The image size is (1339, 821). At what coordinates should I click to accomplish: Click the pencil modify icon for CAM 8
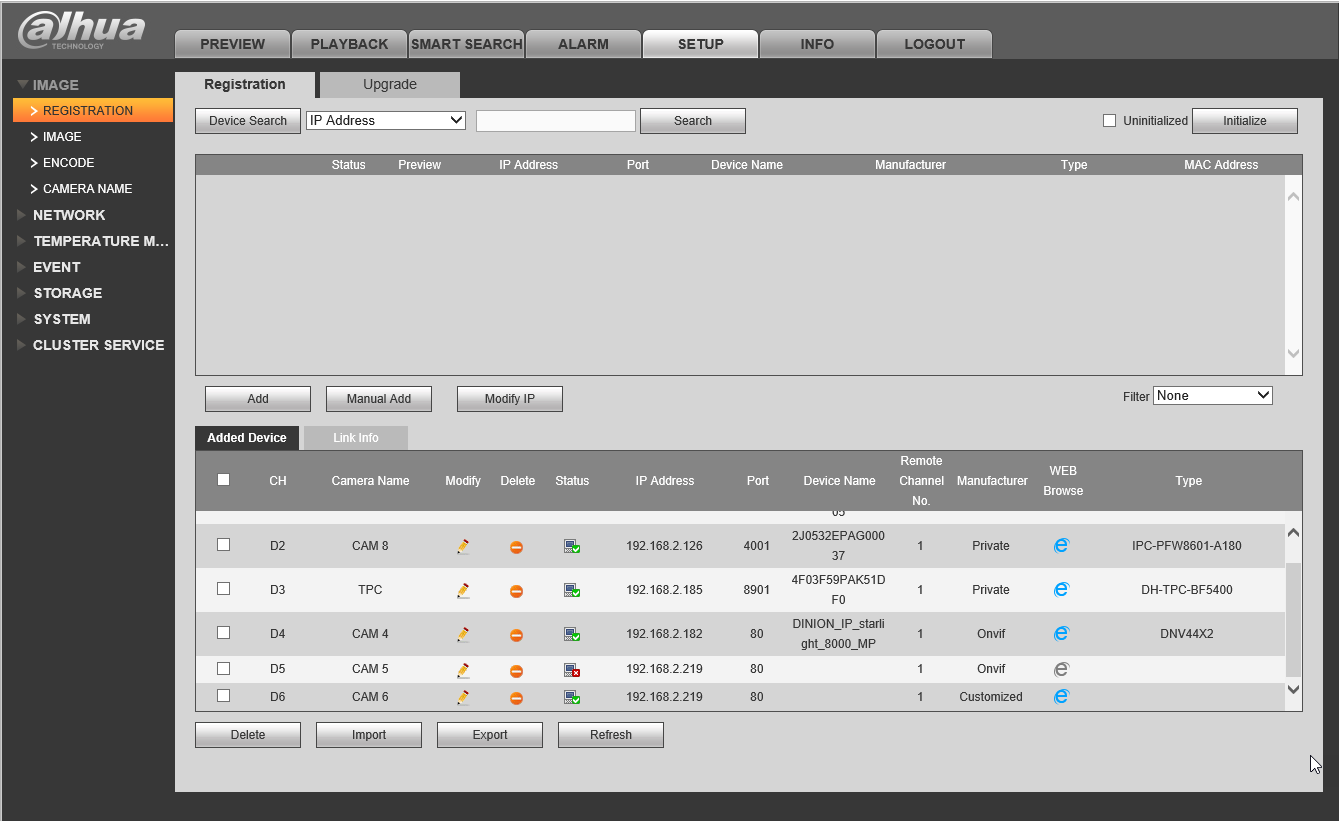[463, 547]
